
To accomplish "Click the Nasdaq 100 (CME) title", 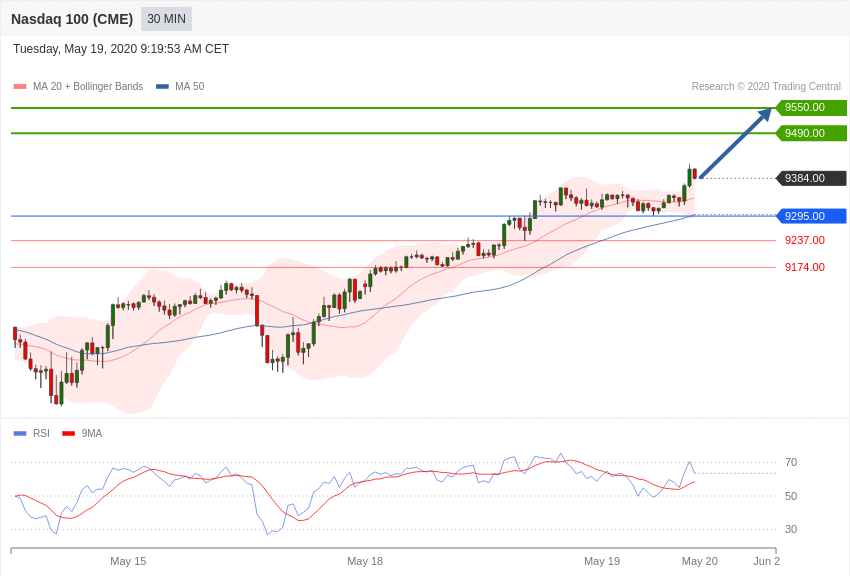I will click(x=72, y=19).
